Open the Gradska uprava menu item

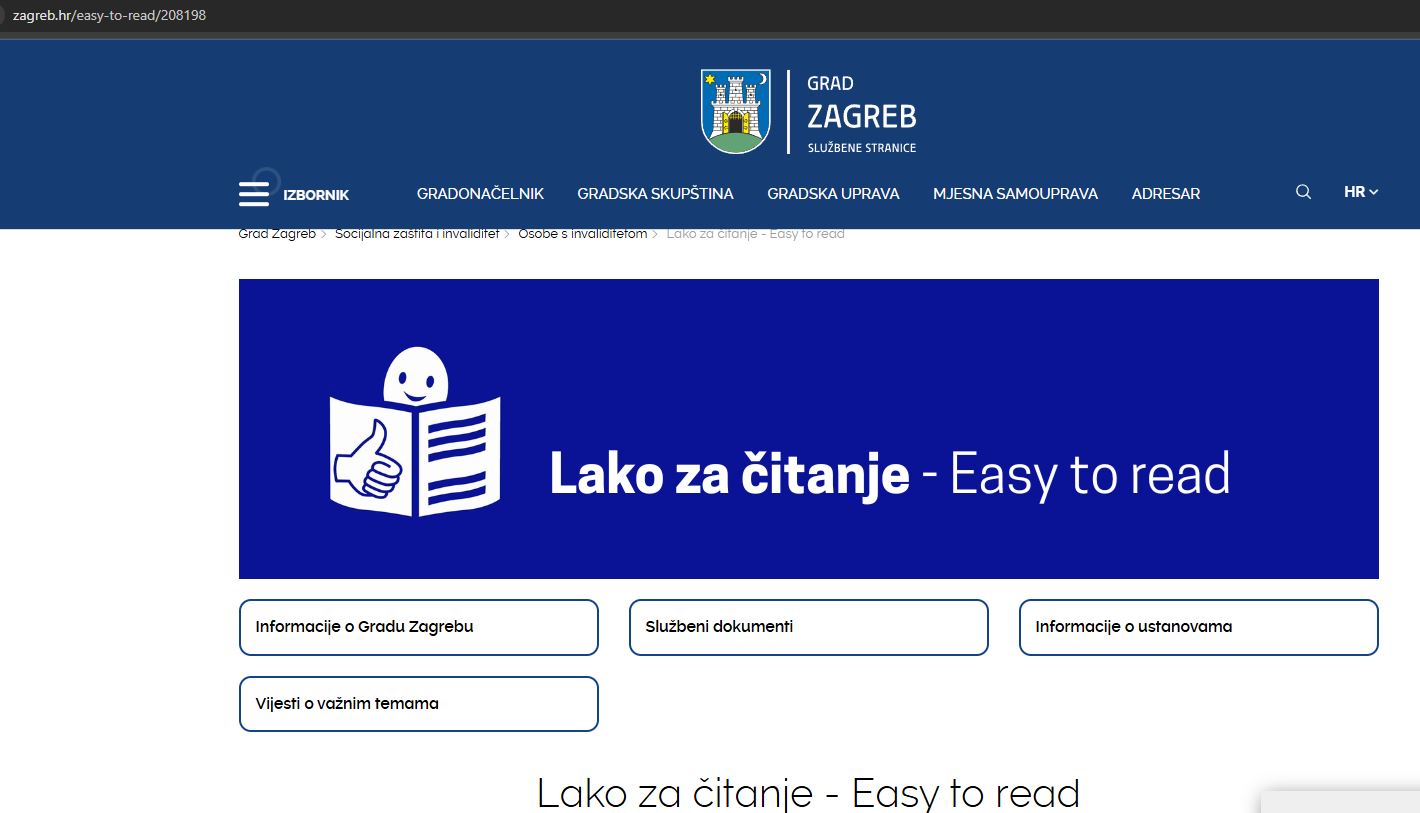pyautogui.click(x=833, y=194)
